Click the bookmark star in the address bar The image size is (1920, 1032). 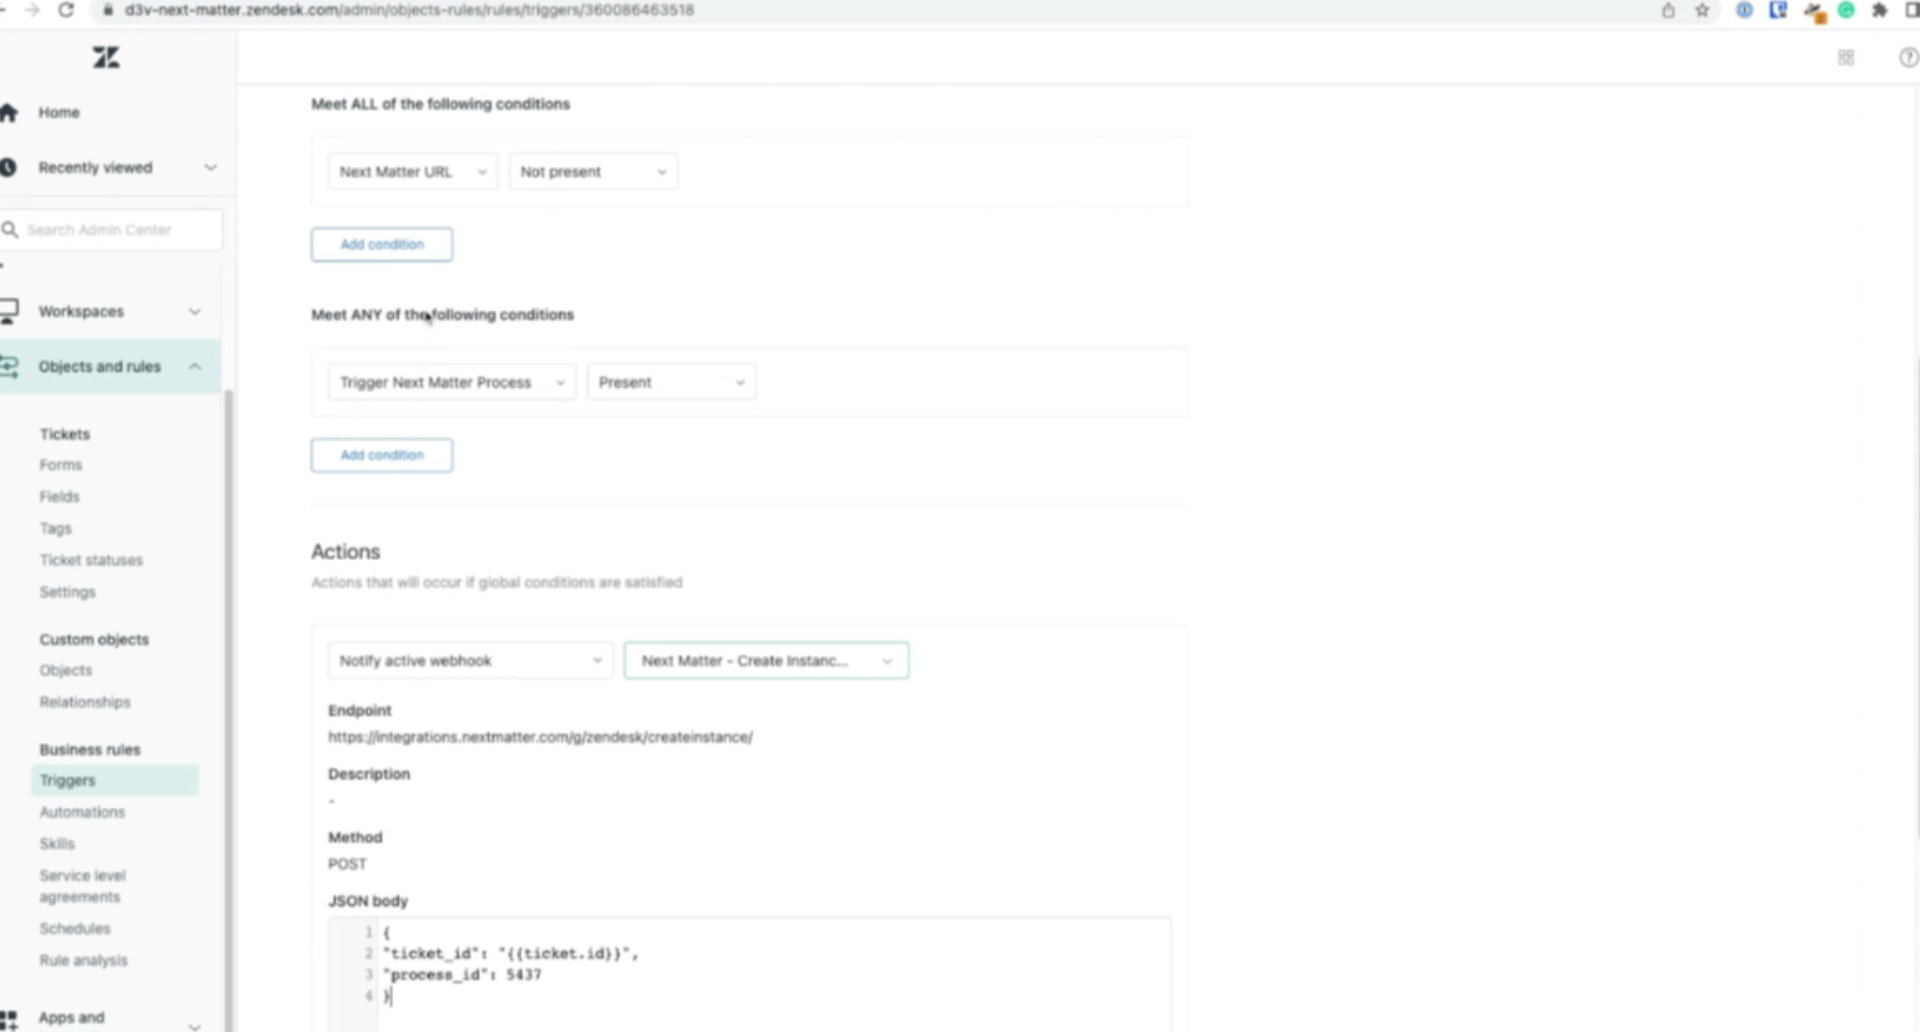click(1700, 11)
